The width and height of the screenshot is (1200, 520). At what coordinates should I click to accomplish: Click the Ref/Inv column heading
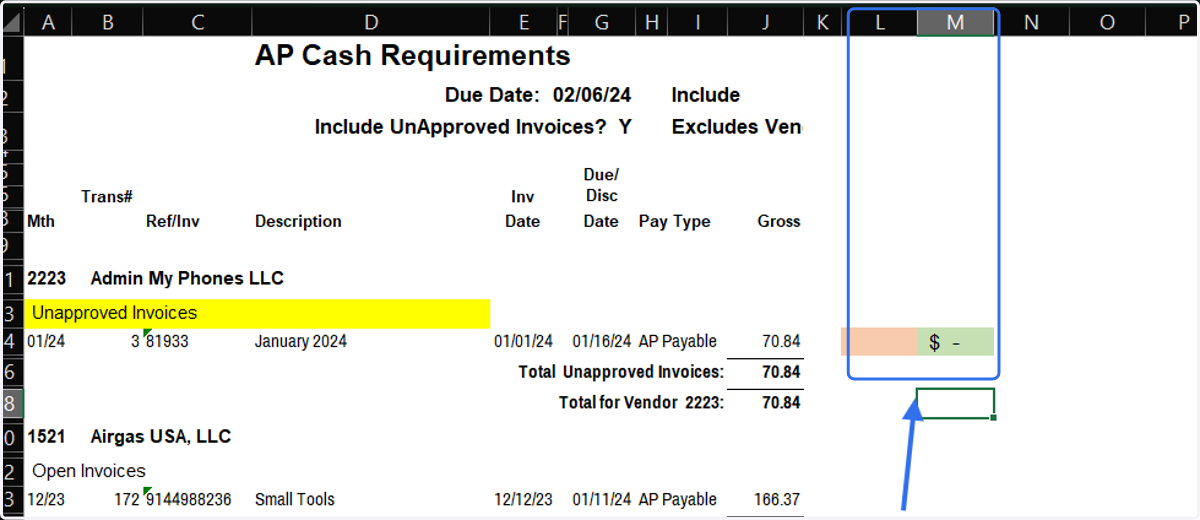pyautogui.click(x=173, y=221)
